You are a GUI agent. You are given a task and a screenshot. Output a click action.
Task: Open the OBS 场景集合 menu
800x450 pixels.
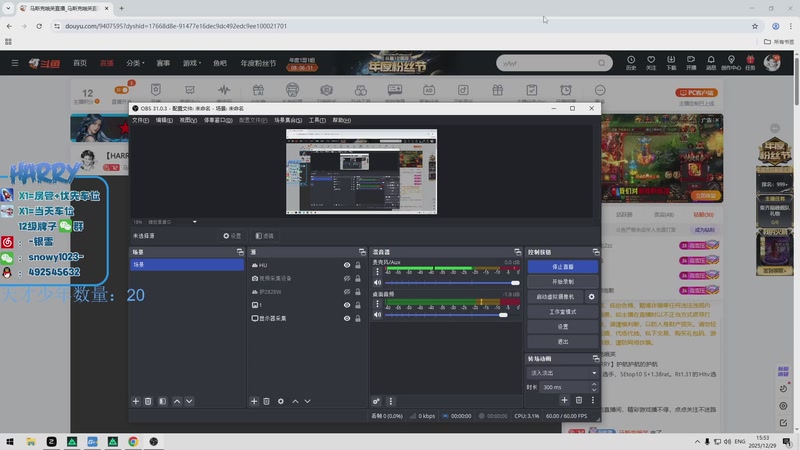click(288, 120)
